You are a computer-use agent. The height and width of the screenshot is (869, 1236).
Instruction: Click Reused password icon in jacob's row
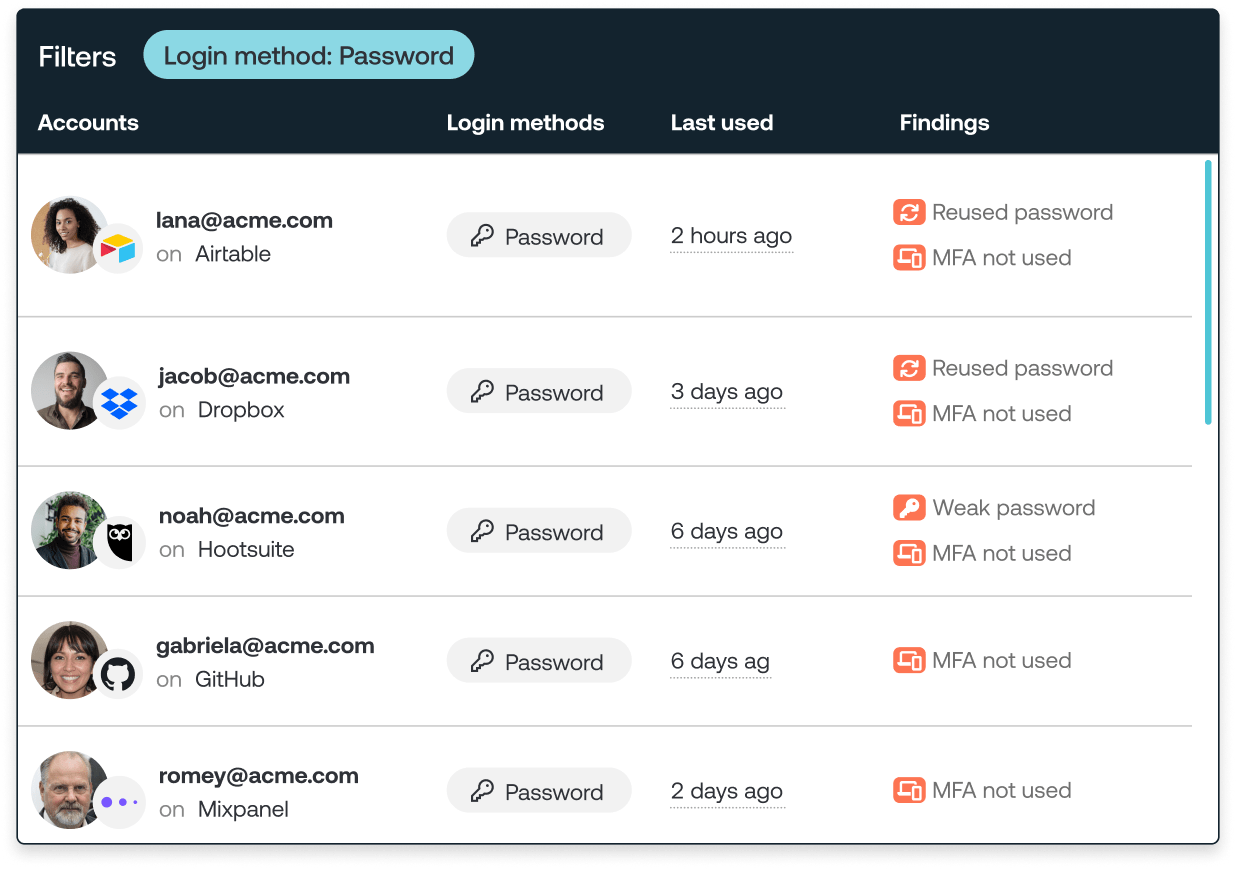coord(908,368)
